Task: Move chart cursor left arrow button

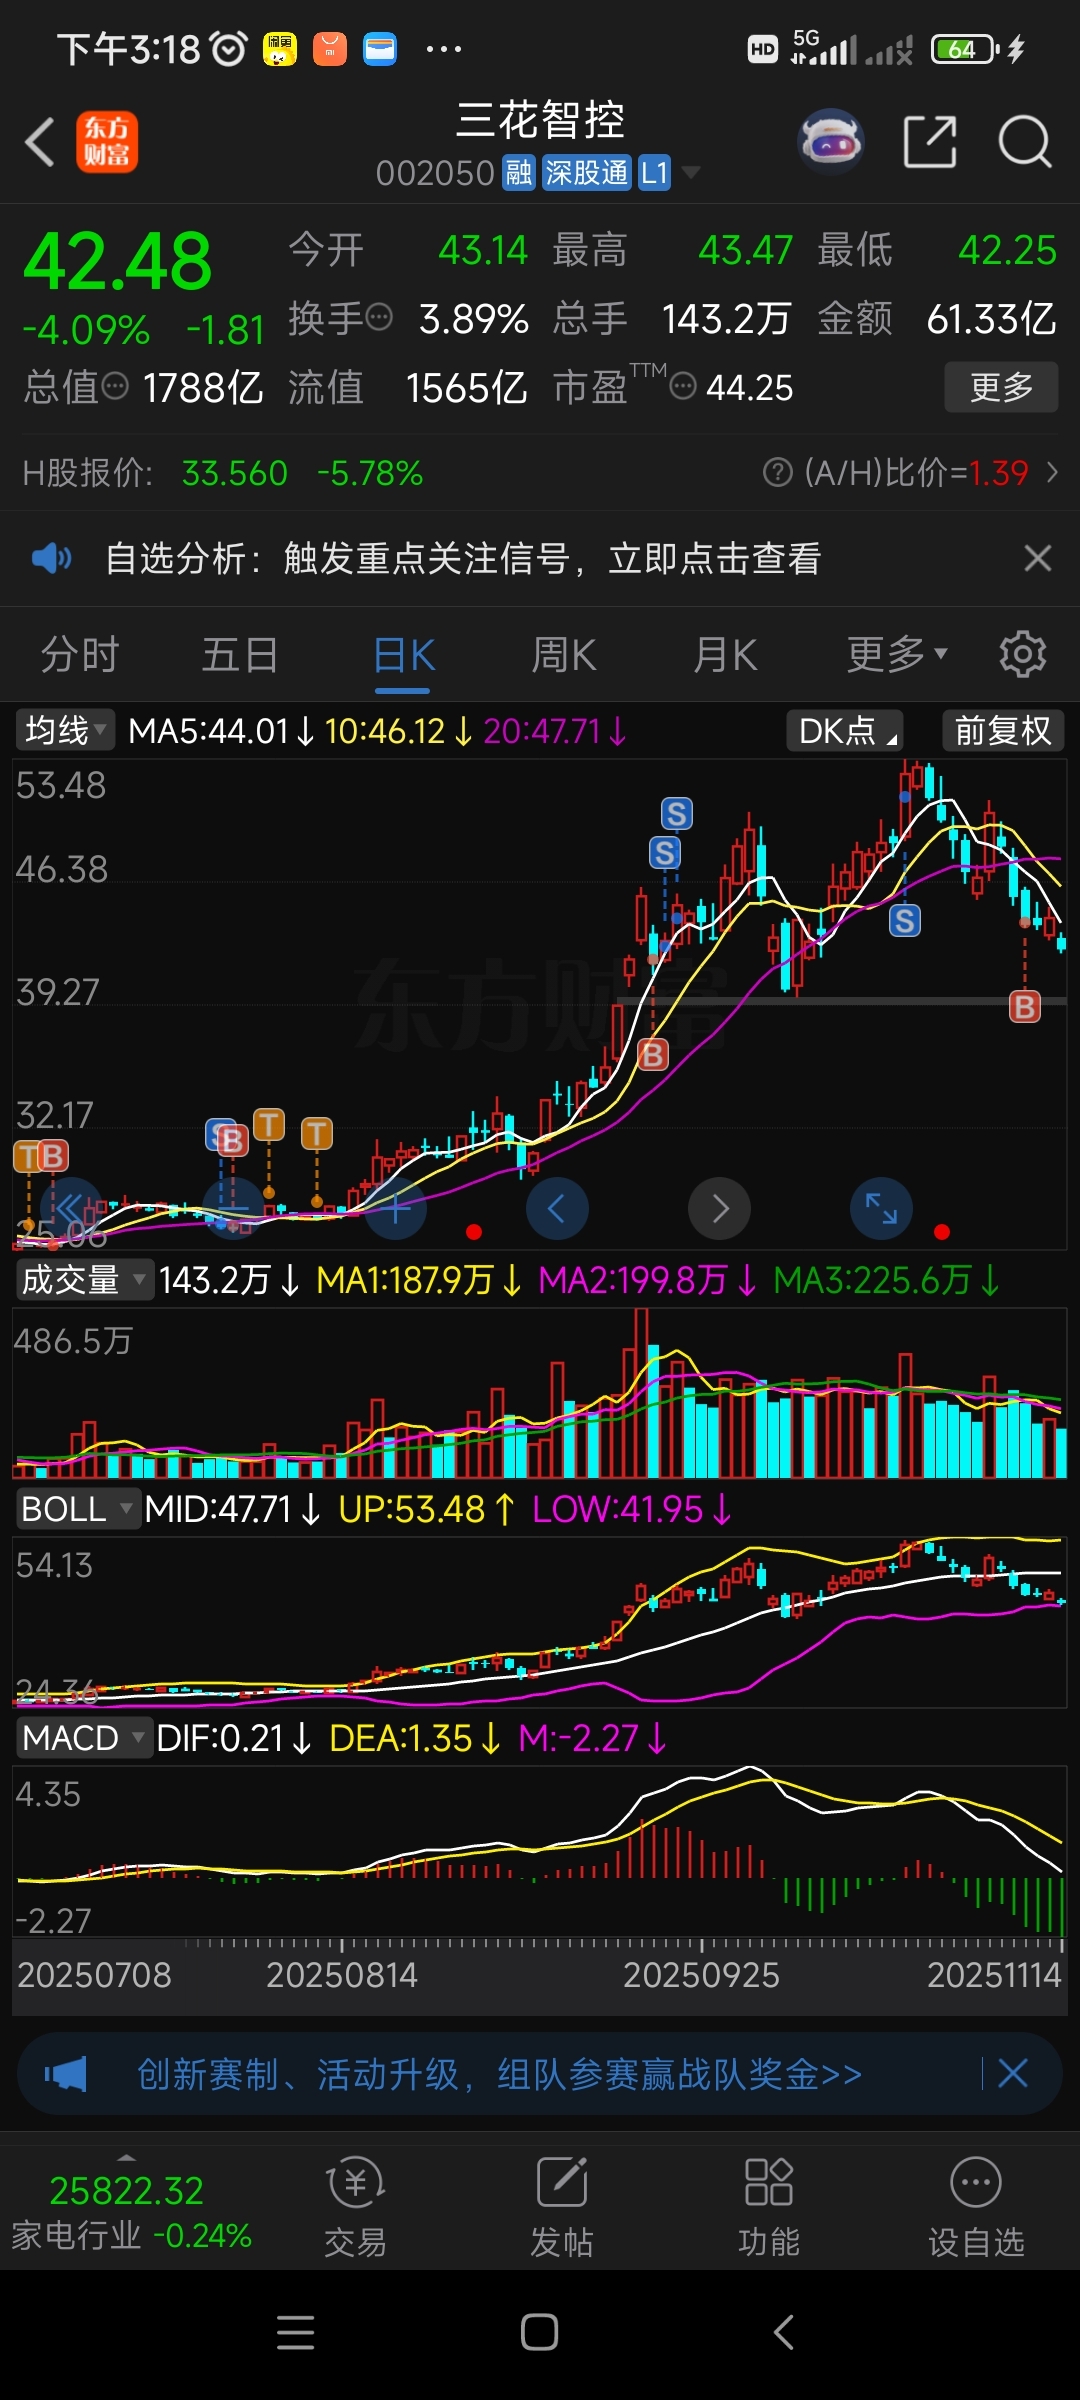Action: (557, 1208)
